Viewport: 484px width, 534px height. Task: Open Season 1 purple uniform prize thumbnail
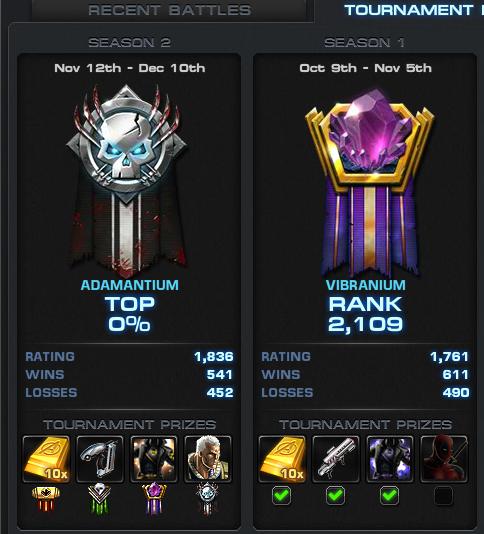pos(390,459)
